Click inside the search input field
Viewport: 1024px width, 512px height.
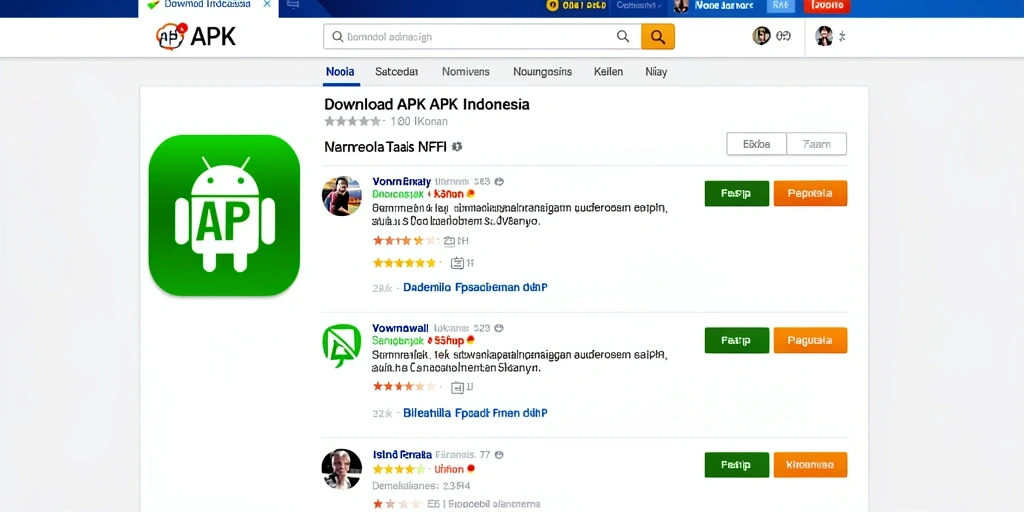[481, 37]
